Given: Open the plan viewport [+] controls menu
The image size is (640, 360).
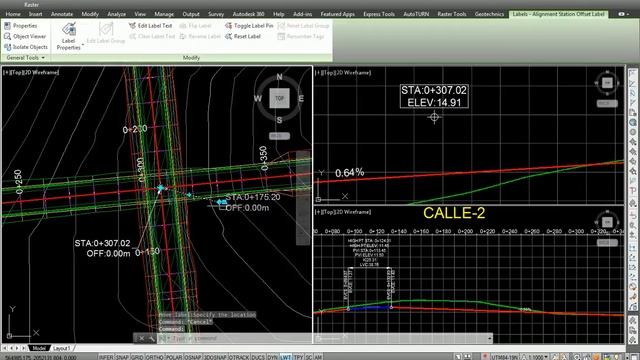Looking at the screenshot, I should pyautogui.click(x=6, y=72).
